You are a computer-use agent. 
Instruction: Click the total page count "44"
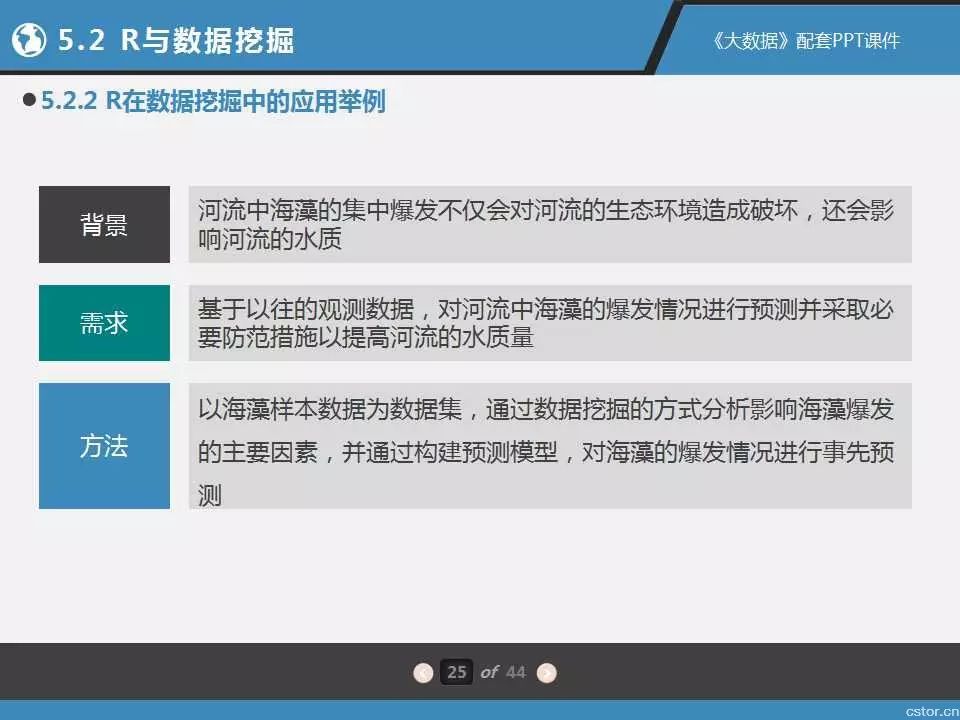click(x=515, y=672)
